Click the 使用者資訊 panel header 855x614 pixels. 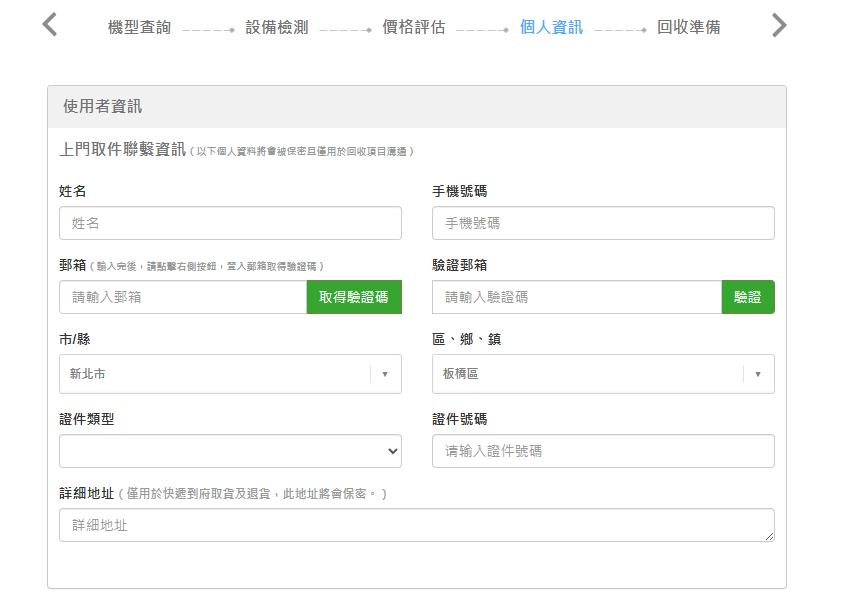(x=417, y=107)
